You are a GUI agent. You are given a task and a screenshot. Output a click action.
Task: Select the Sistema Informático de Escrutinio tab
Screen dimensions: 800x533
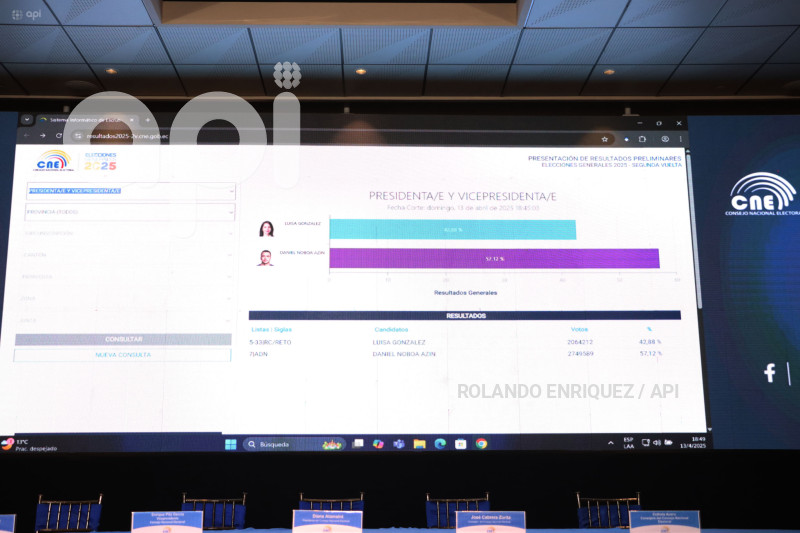click(87, 120)
